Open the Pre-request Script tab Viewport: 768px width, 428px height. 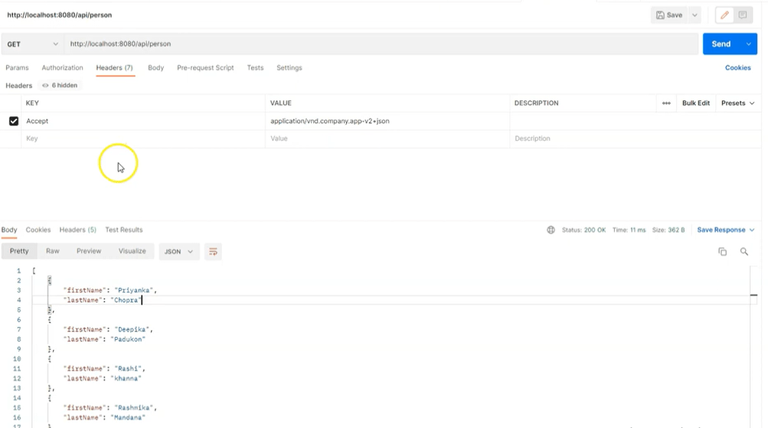pos(205,68)
